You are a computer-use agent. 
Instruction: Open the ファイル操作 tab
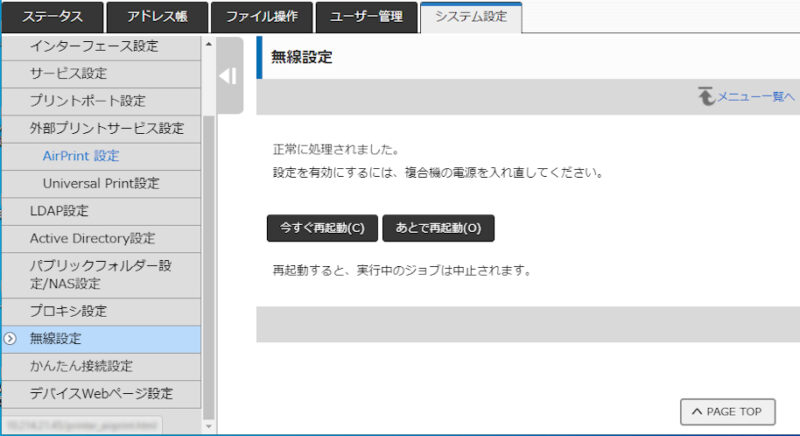(262, 17)
